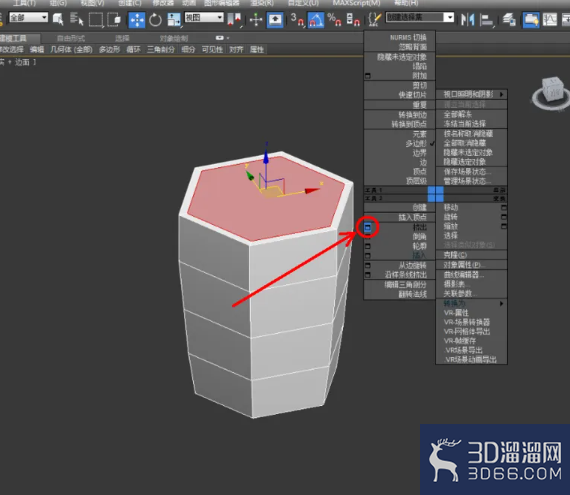Open the MAXScript(M) menu
The image size is (570, 495).
(x=356, y=3)
